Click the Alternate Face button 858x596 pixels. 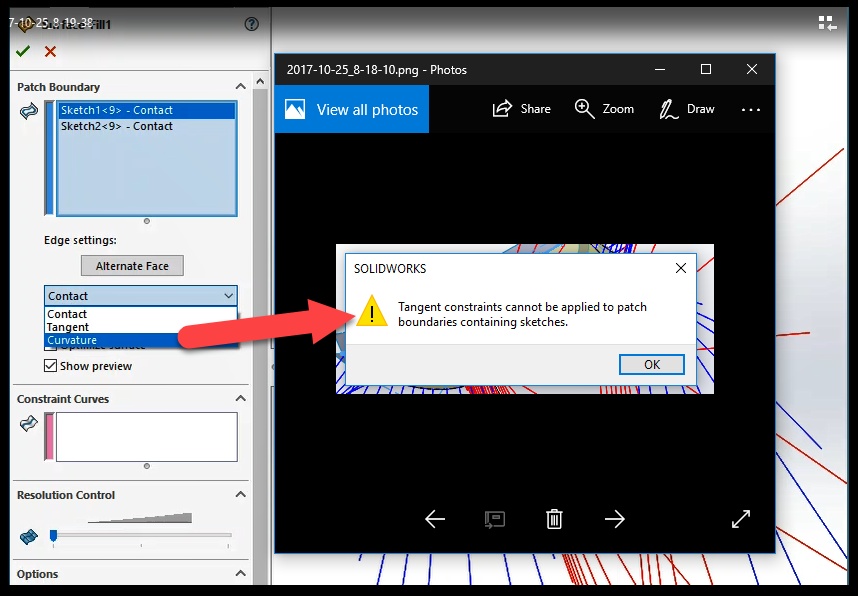[132, 266]
